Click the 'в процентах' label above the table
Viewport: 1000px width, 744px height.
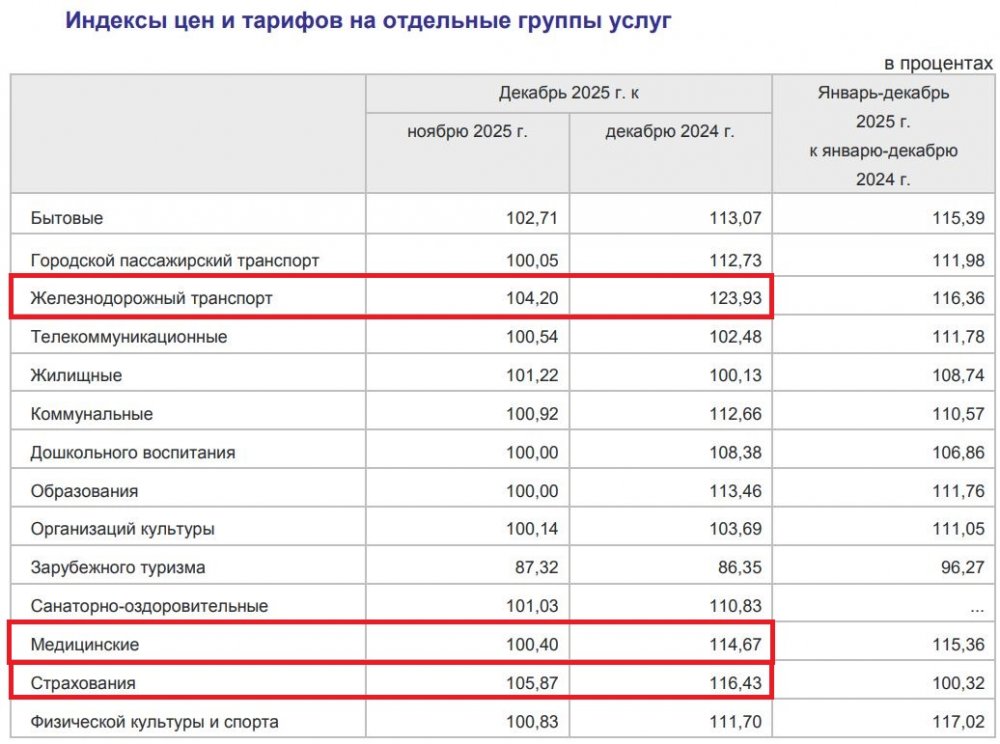click(938, 63)
